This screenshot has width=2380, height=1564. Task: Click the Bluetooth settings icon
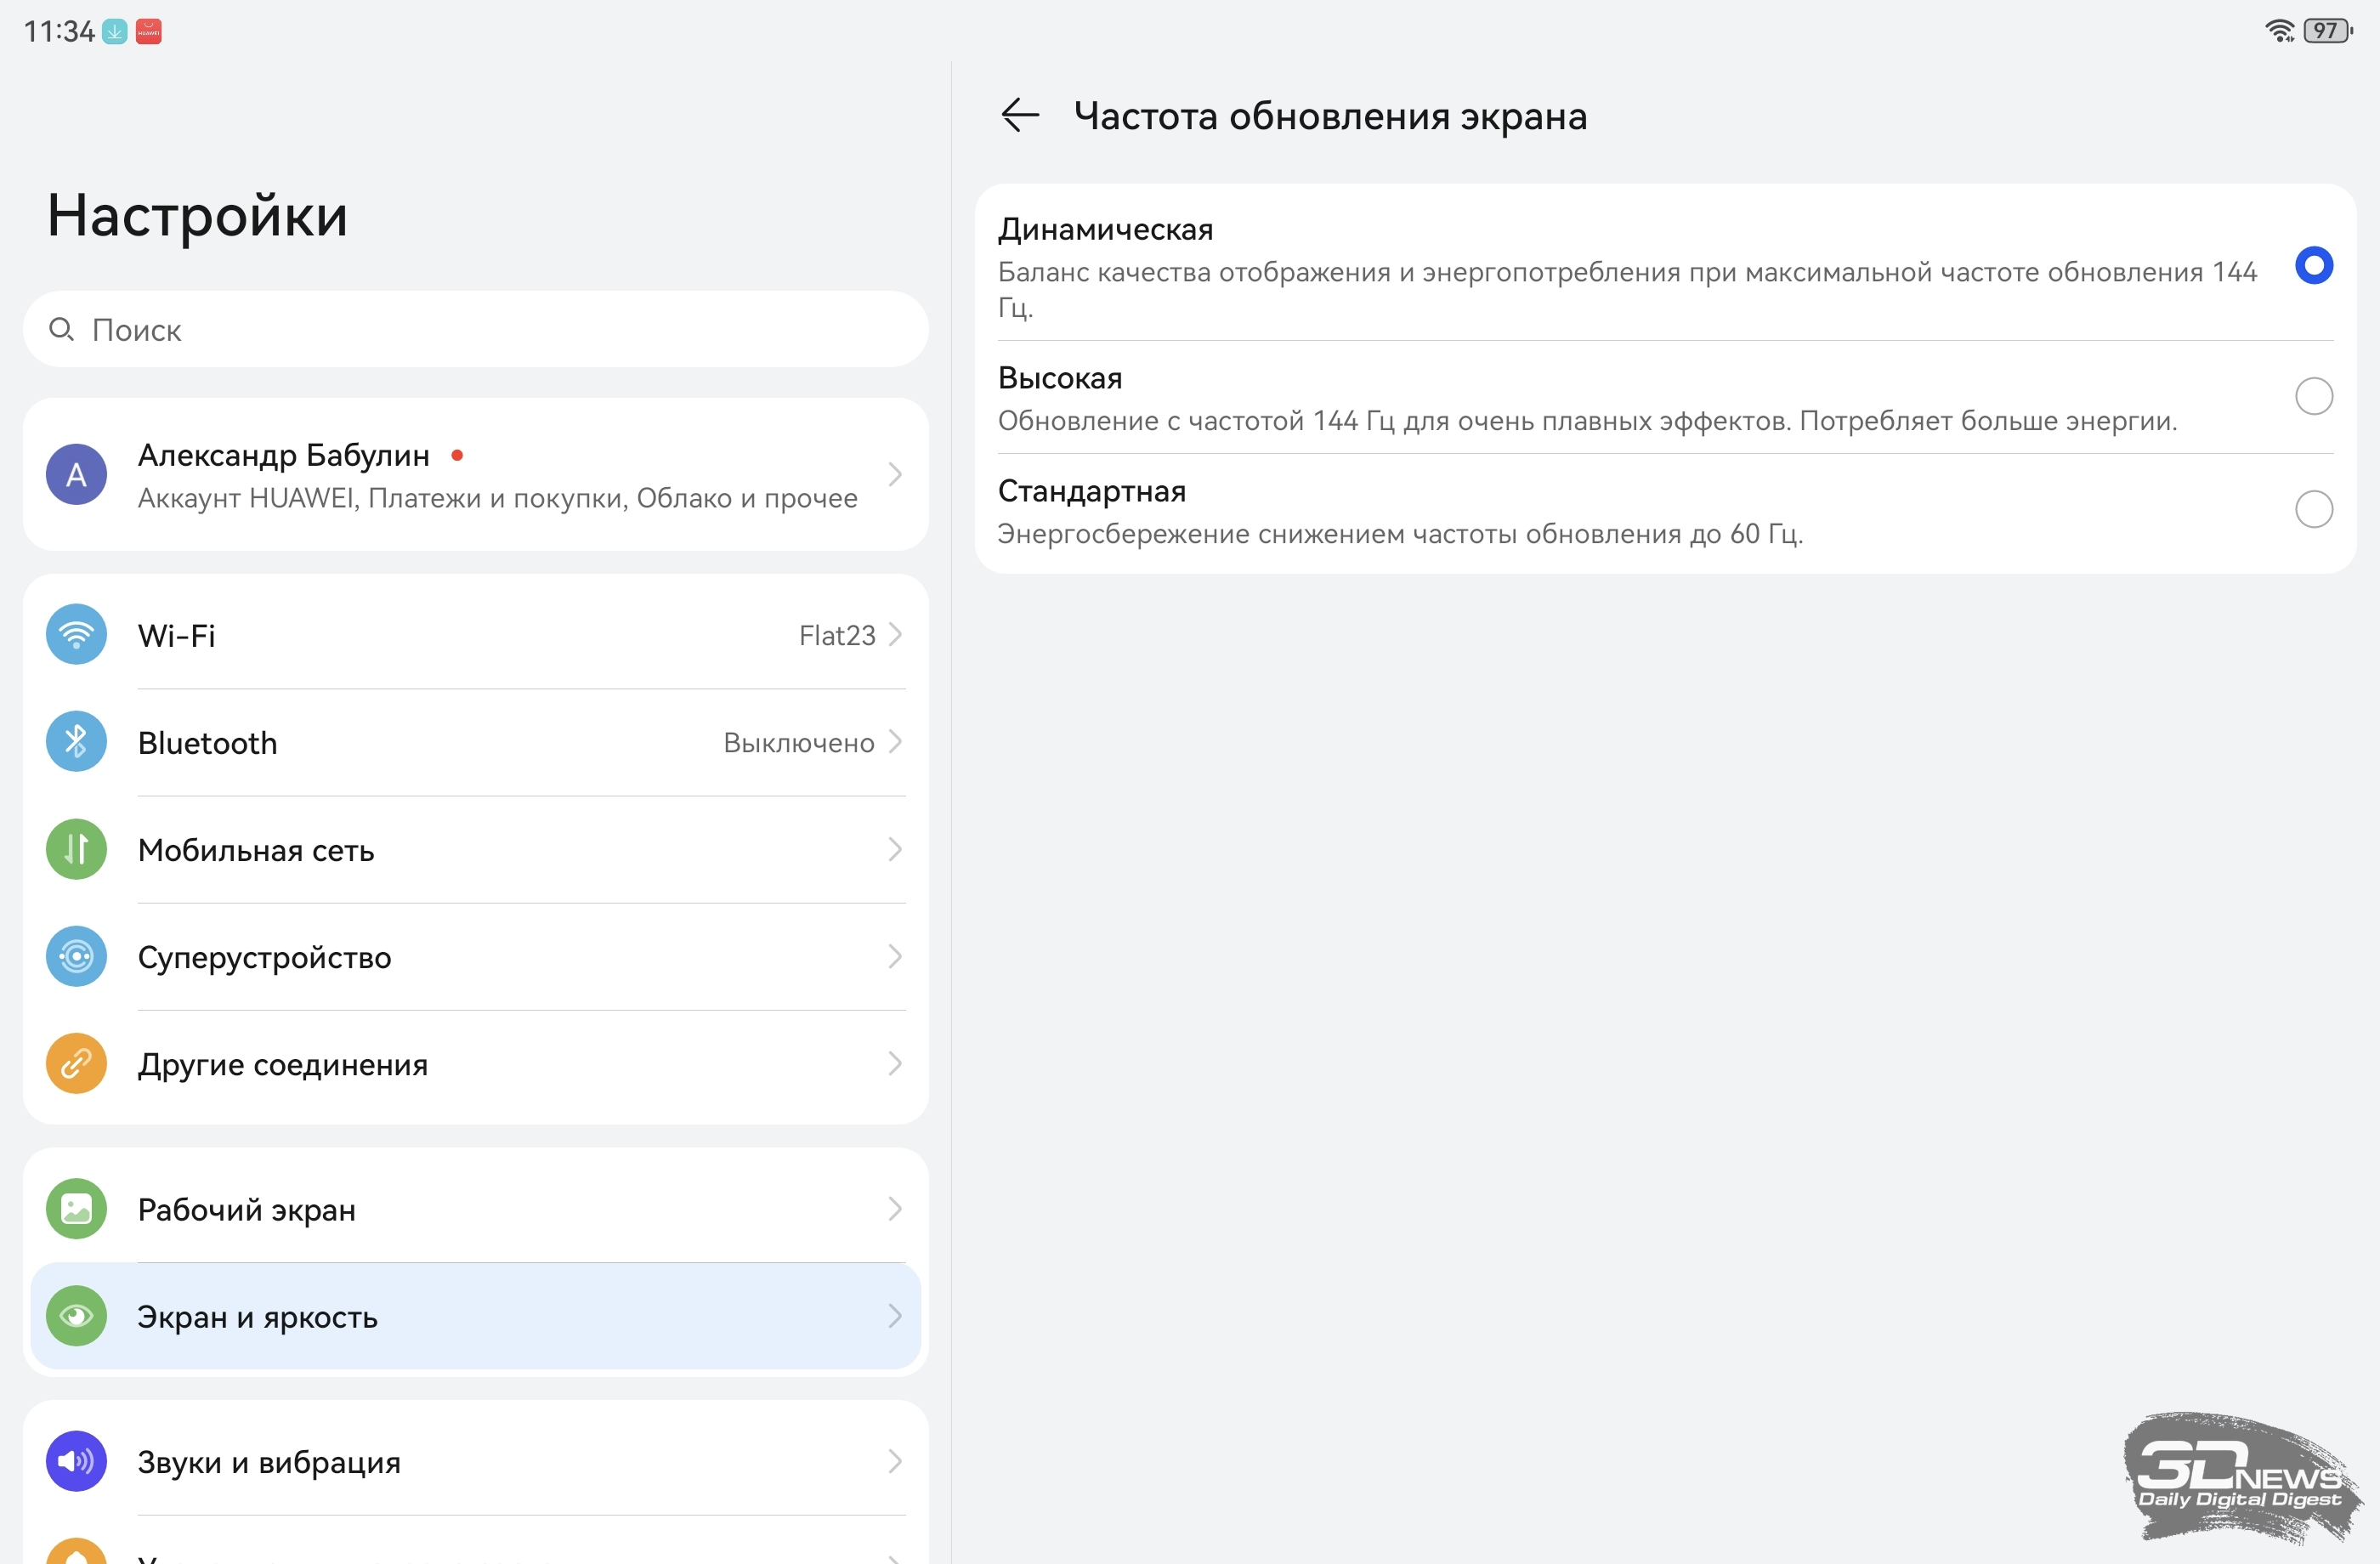click(76, 742)
